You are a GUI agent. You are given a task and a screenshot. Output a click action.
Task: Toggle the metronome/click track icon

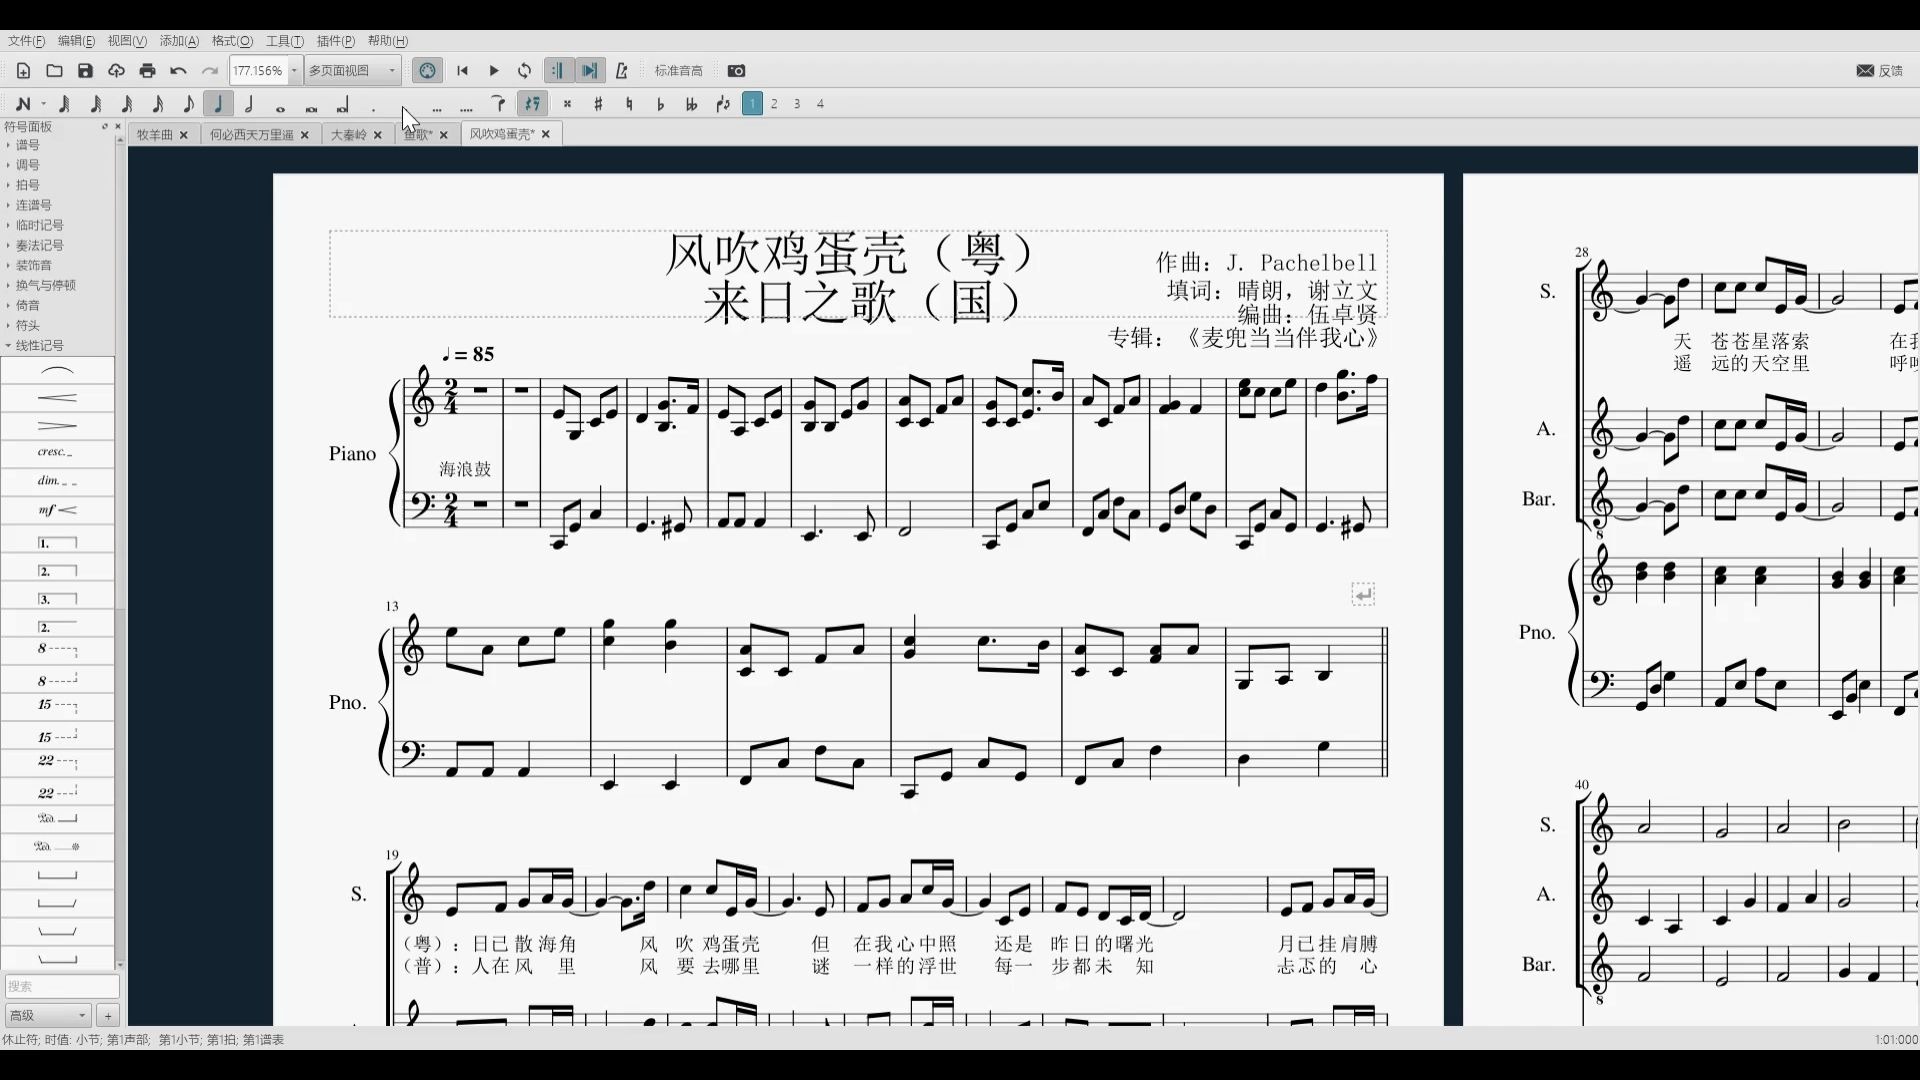coord(622,70)
